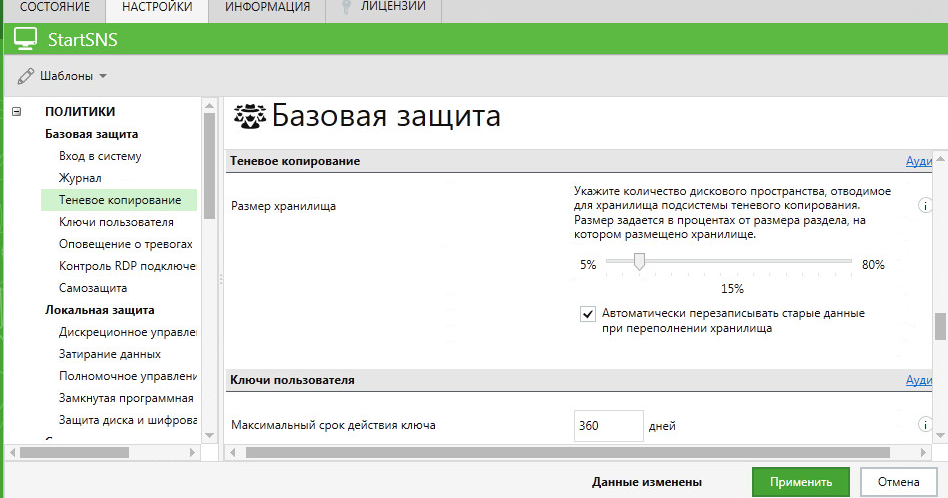Select Замкнутая программная среда tree item
The height and width of the screenshot is (498, 948).
point(126,398)
